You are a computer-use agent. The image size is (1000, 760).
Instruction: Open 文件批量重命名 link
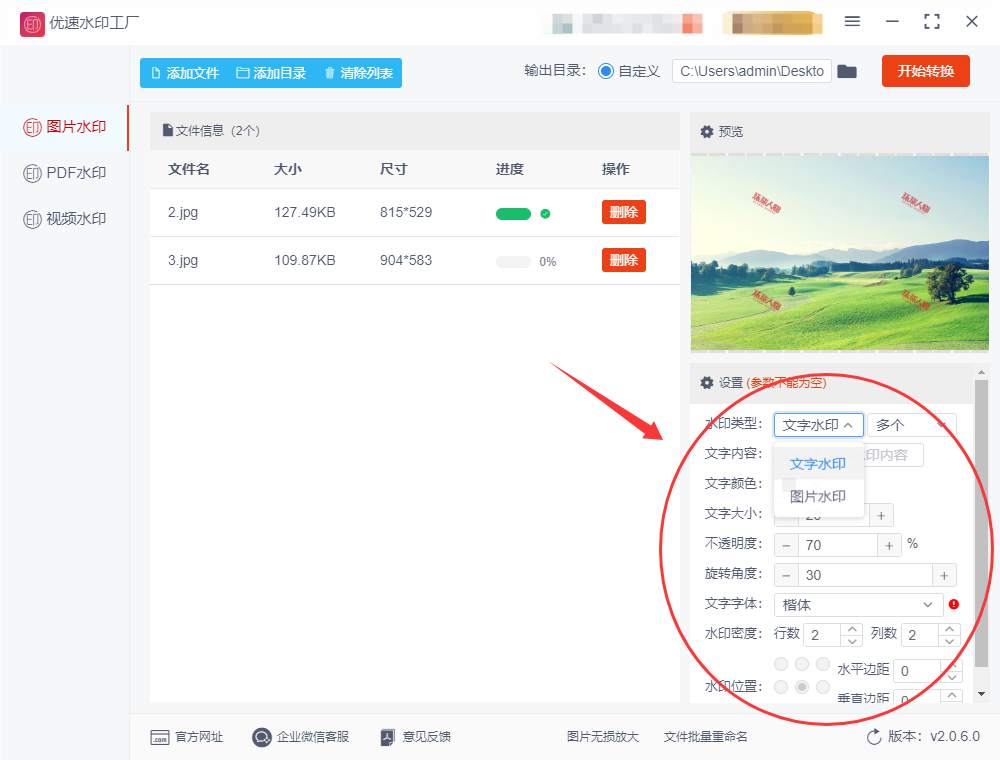click(705, 737)
